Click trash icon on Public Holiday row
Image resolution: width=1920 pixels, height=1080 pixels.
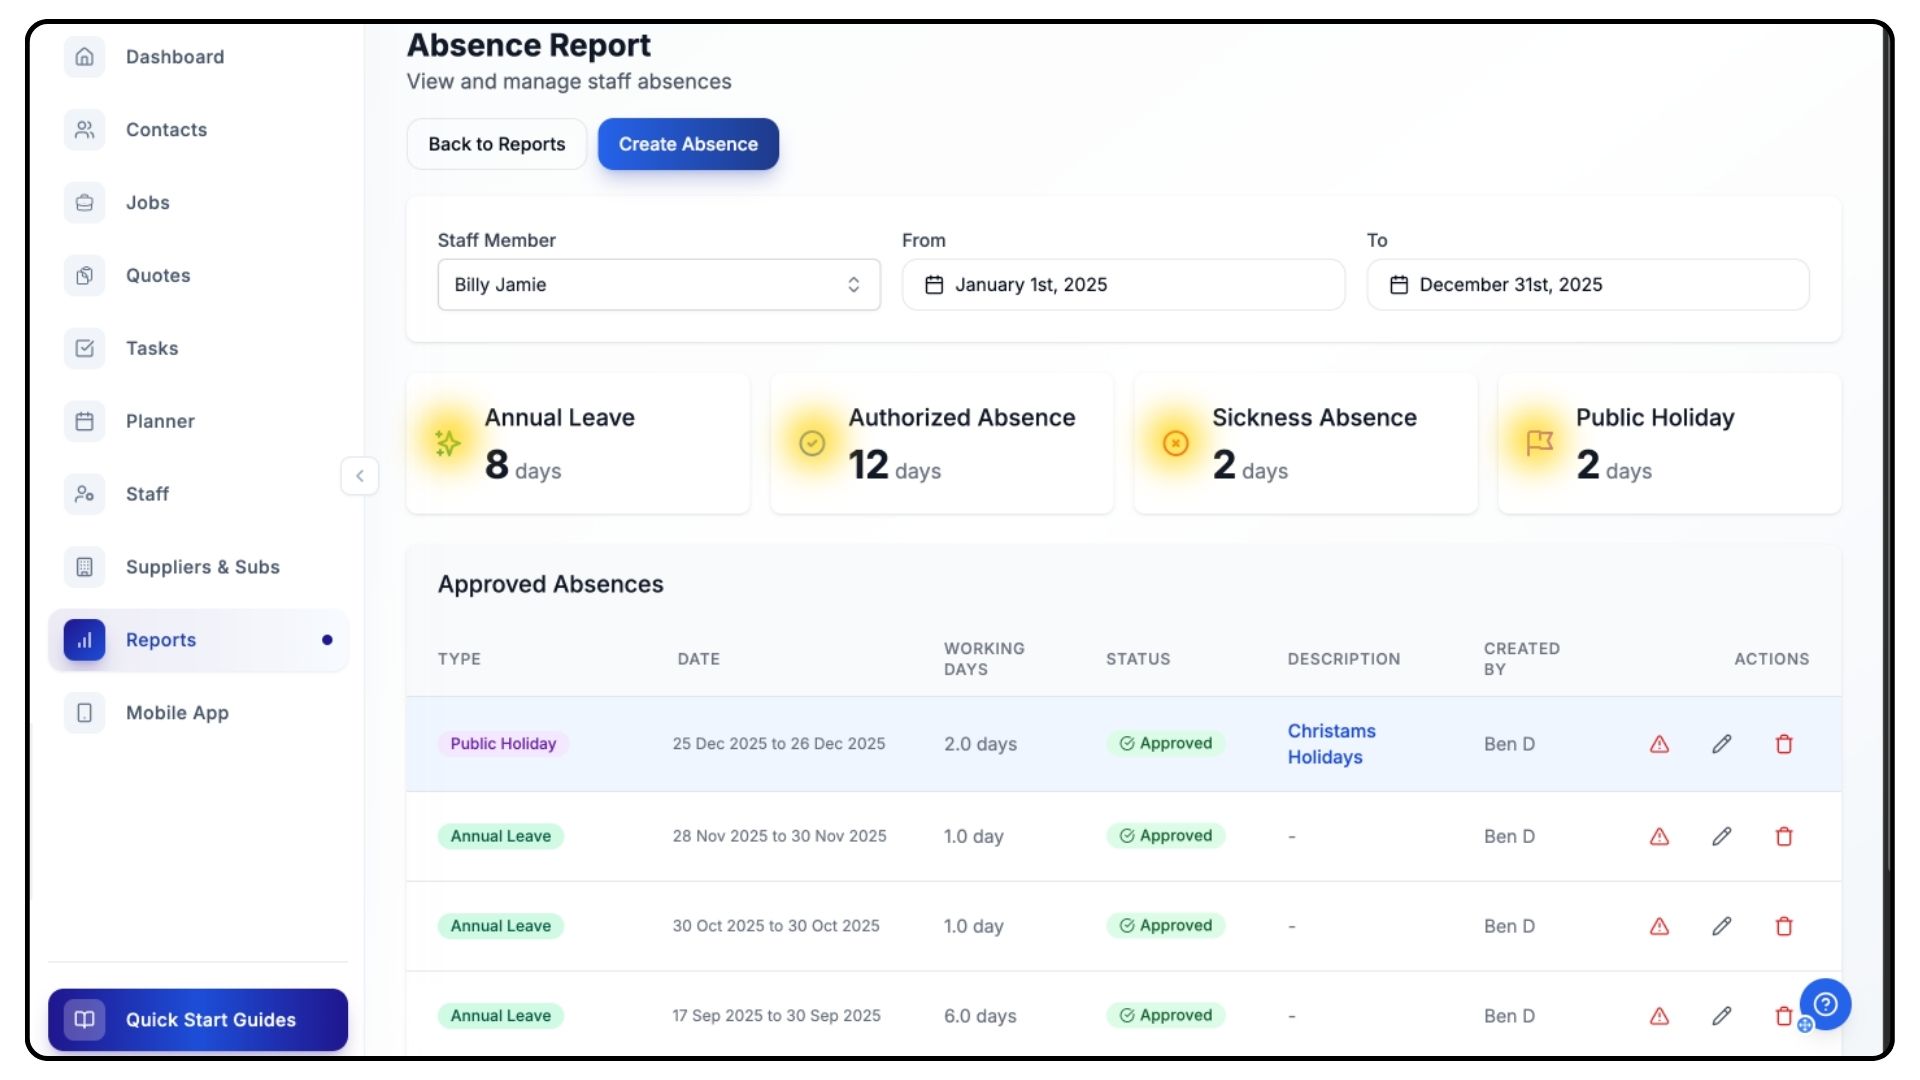(1783, 744)
